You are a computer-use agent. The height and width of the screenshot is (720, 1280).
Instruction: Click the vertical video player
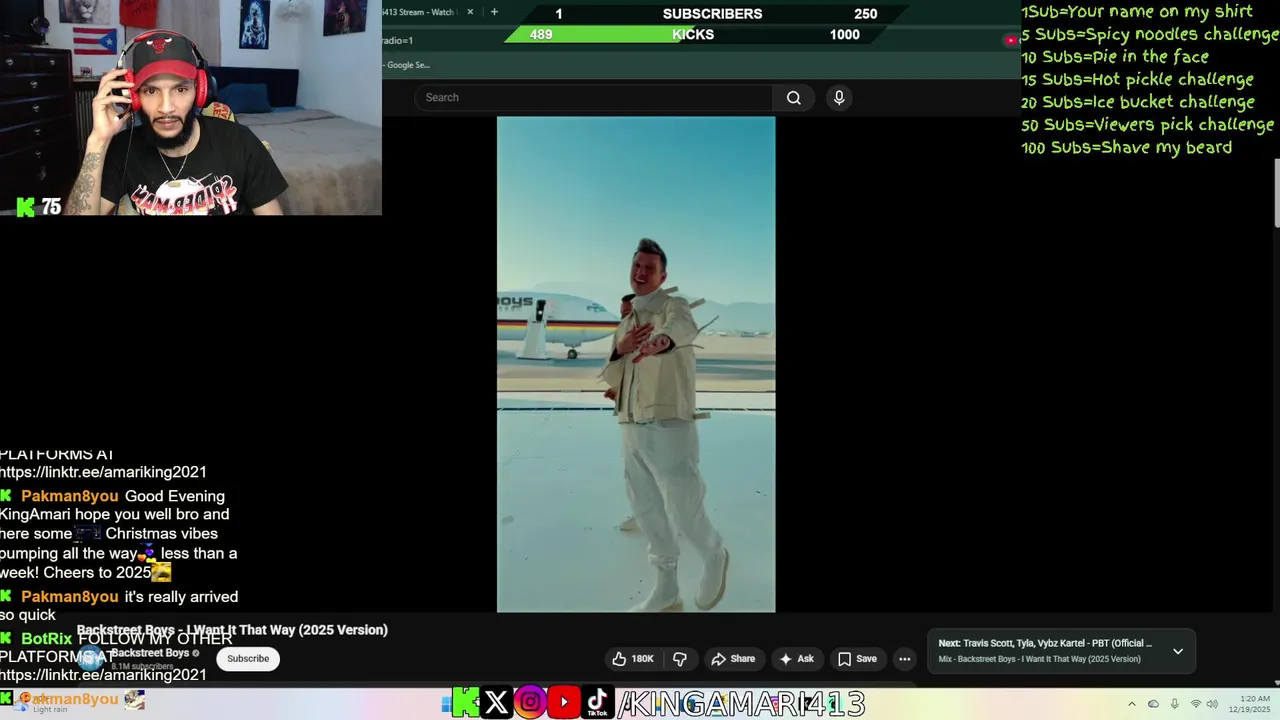(636, 364)
